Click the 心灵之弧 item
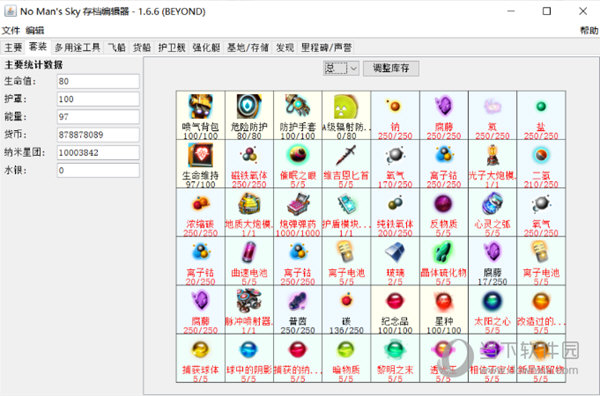This screenshot has height=396, width=600. pos(492,212)
